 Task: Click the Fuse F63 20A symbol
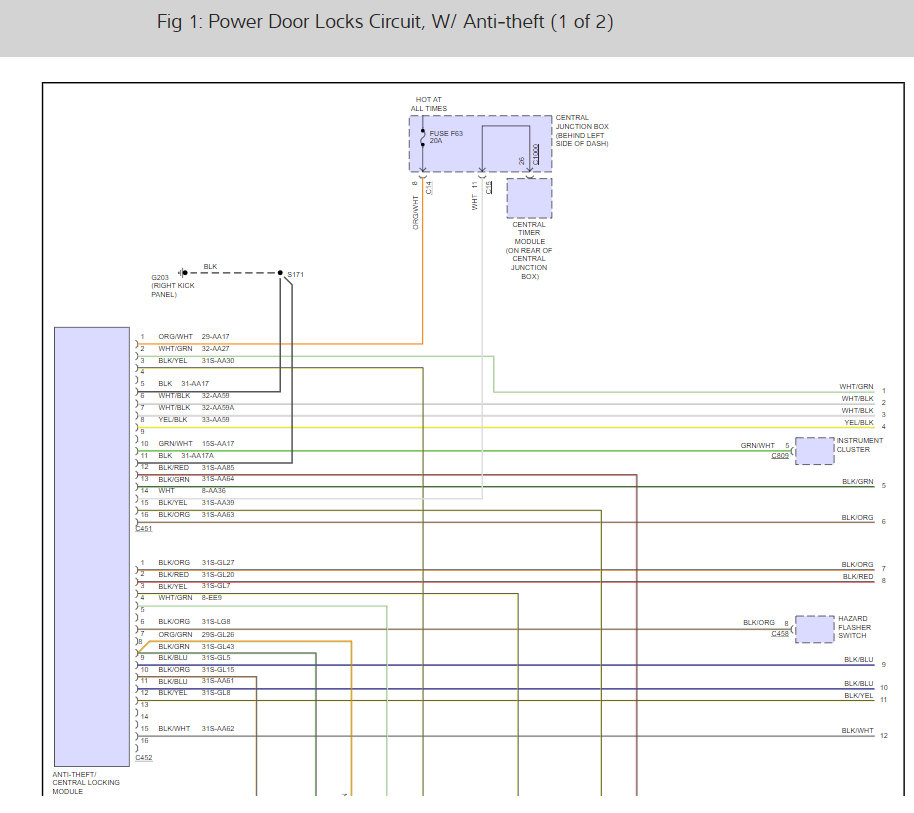(423, 138)
